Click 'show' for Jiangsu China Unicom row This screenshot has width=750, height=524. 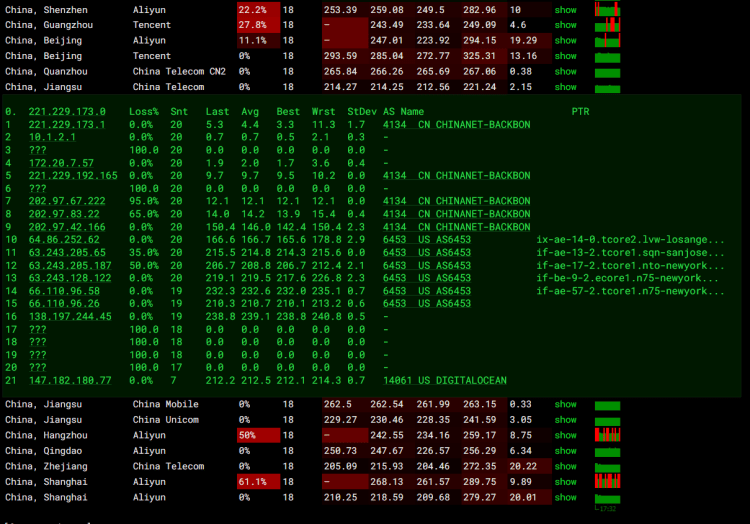click(565, 420)
